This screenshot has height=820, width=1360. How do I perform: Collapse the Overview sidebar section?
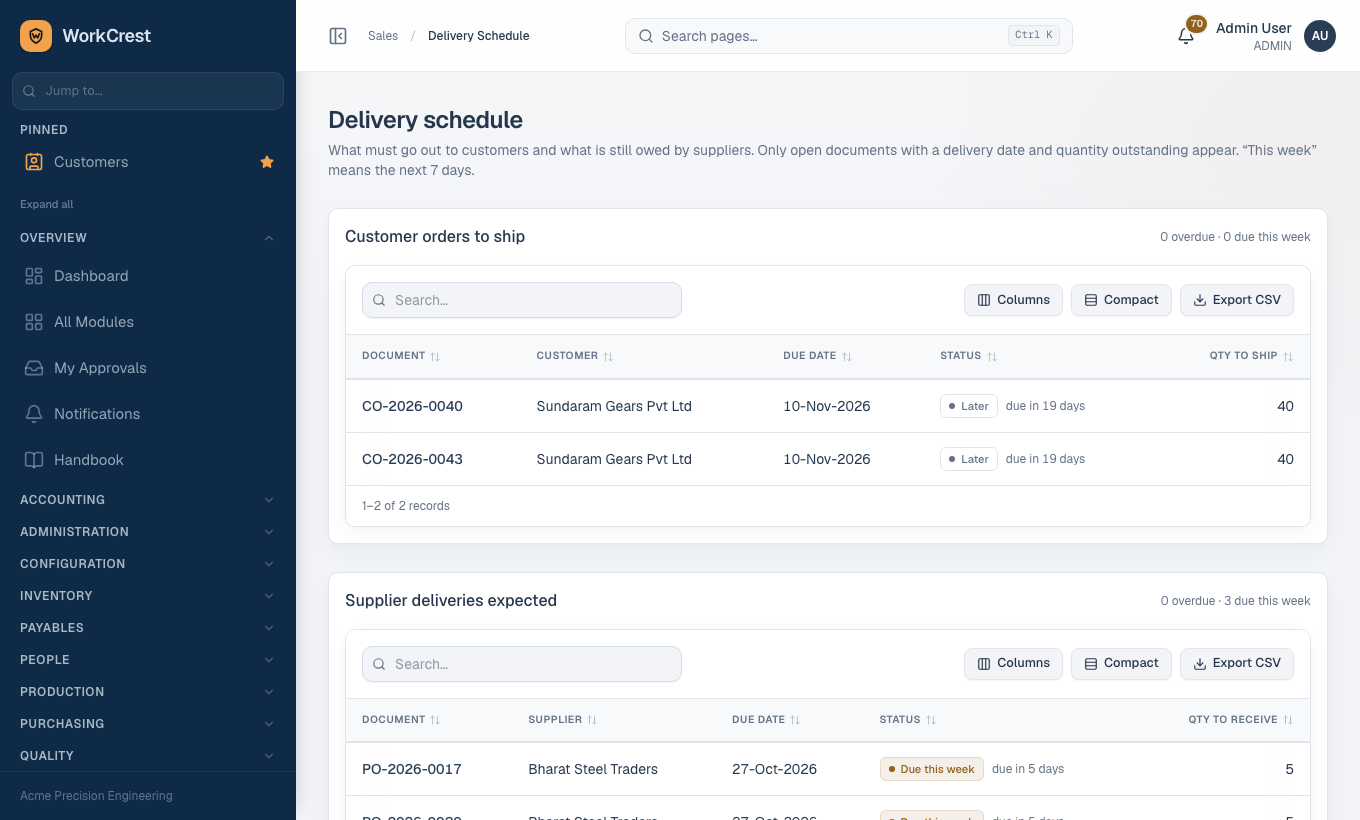pyautogui.click(x=148, y=238)
